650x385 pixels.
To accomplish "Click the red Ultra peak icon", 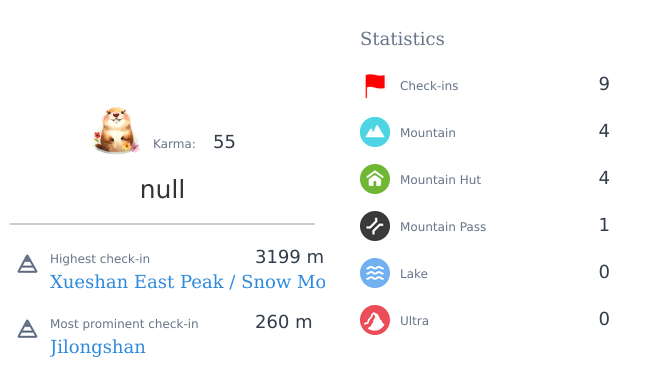I will coord(375,320).
